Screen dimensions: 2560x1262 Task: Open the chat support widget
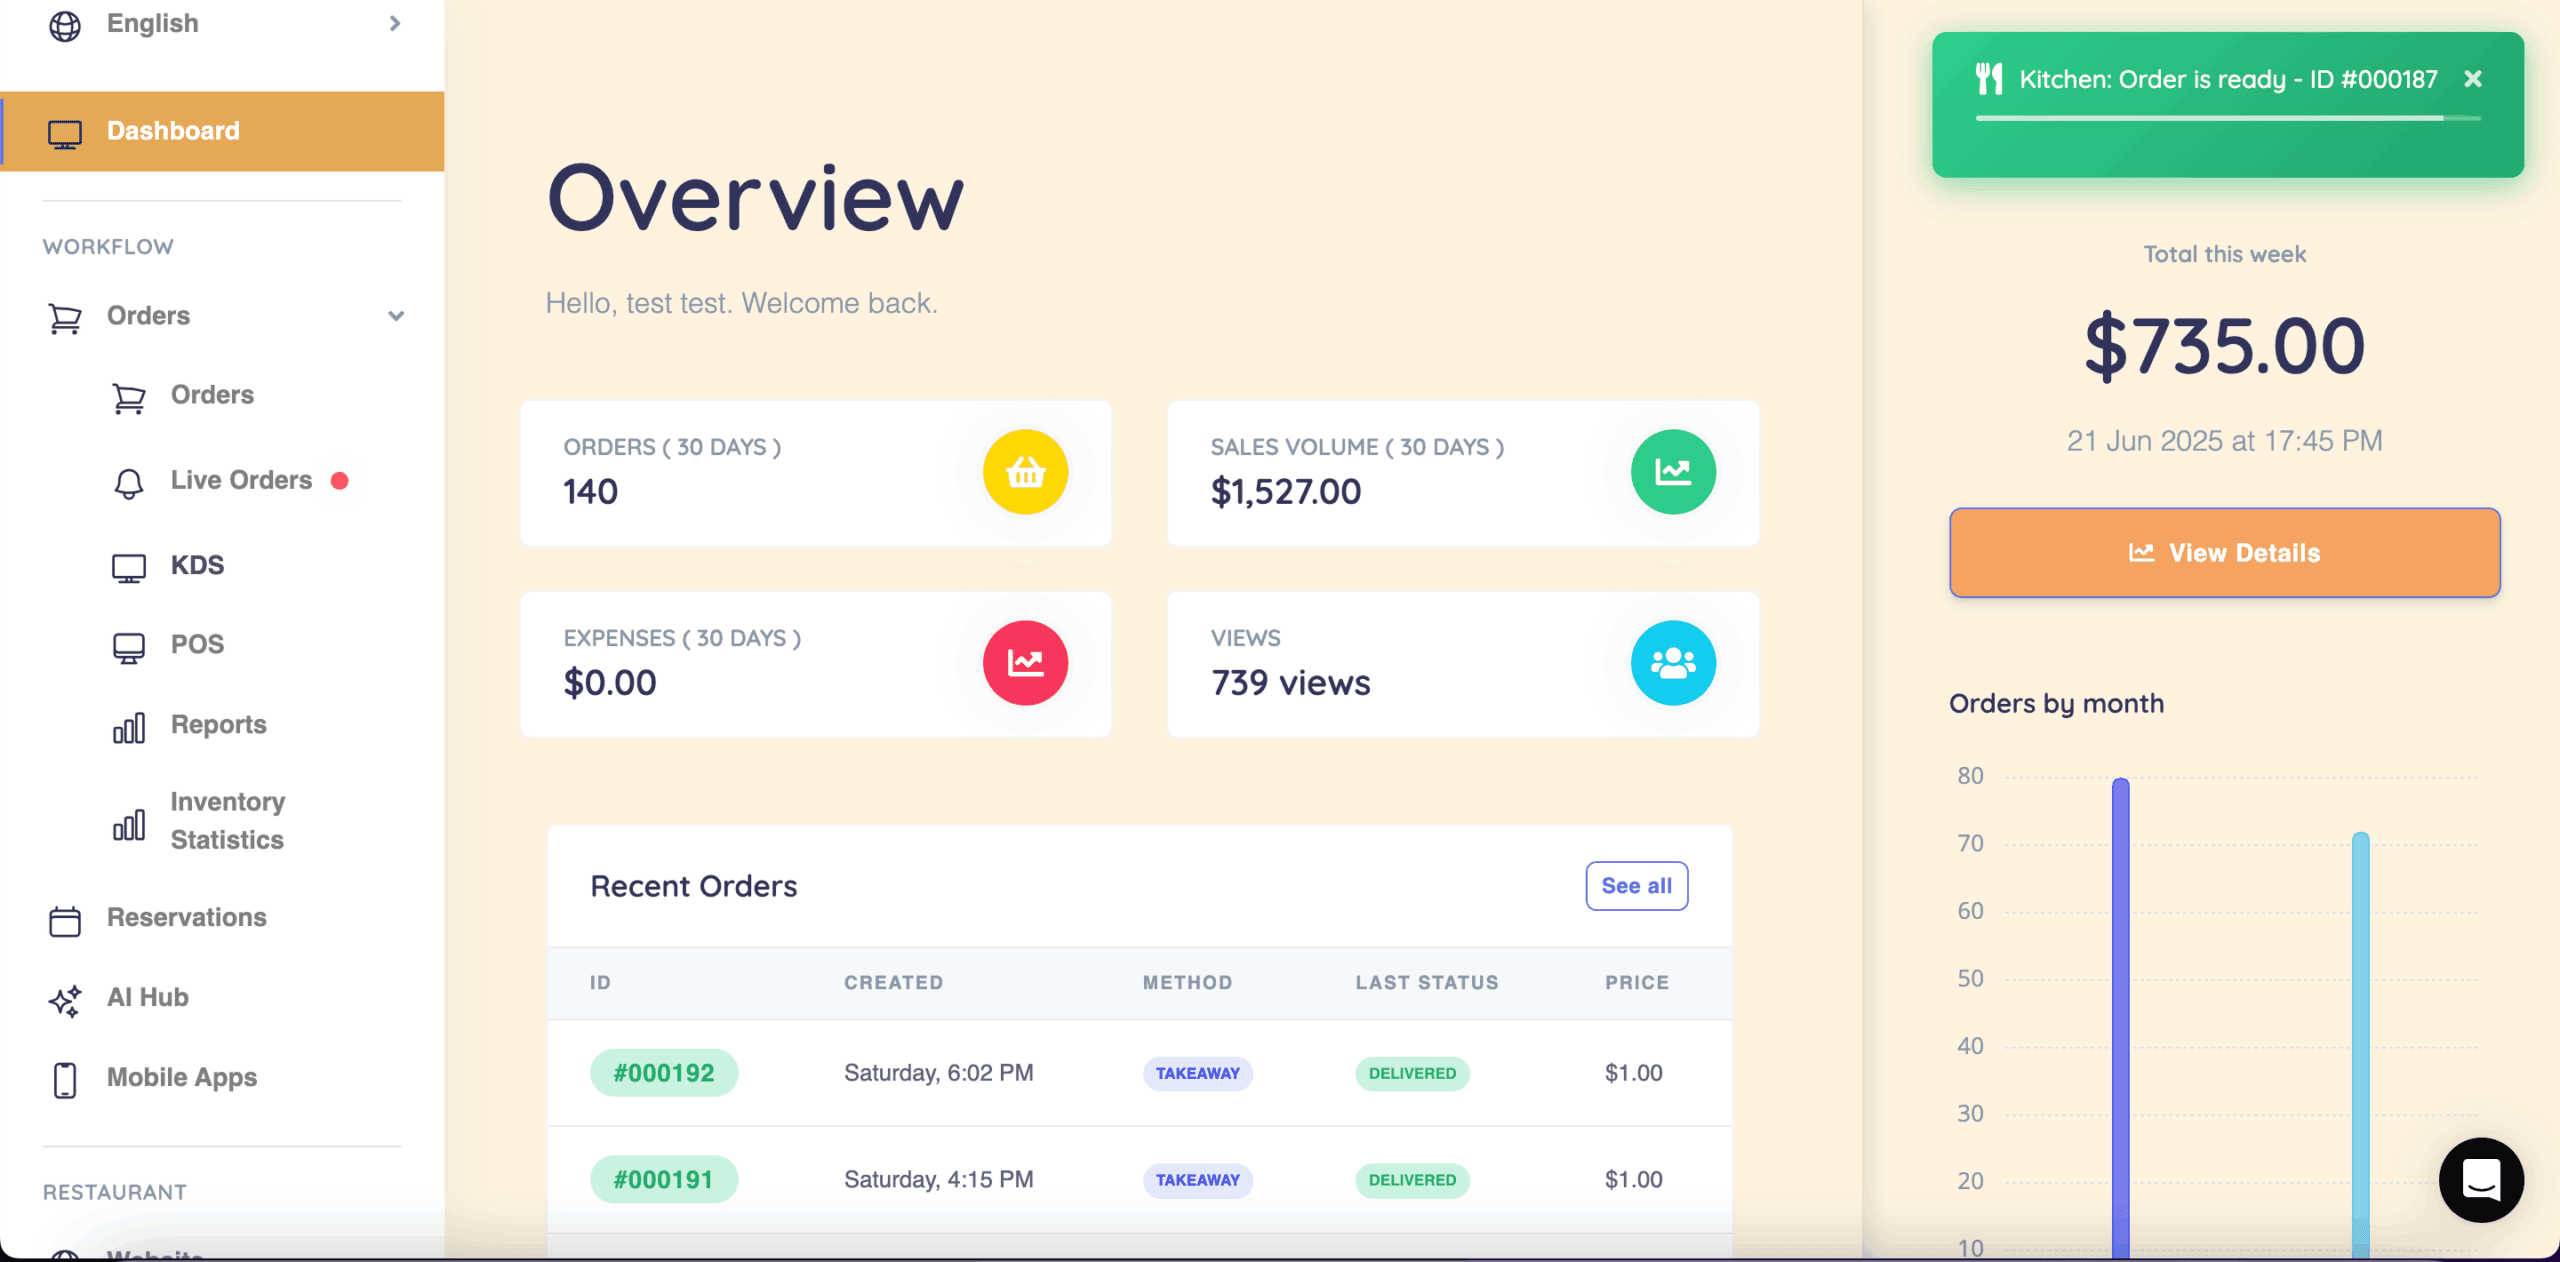pyautogui.click(x=2481, y=1180)
